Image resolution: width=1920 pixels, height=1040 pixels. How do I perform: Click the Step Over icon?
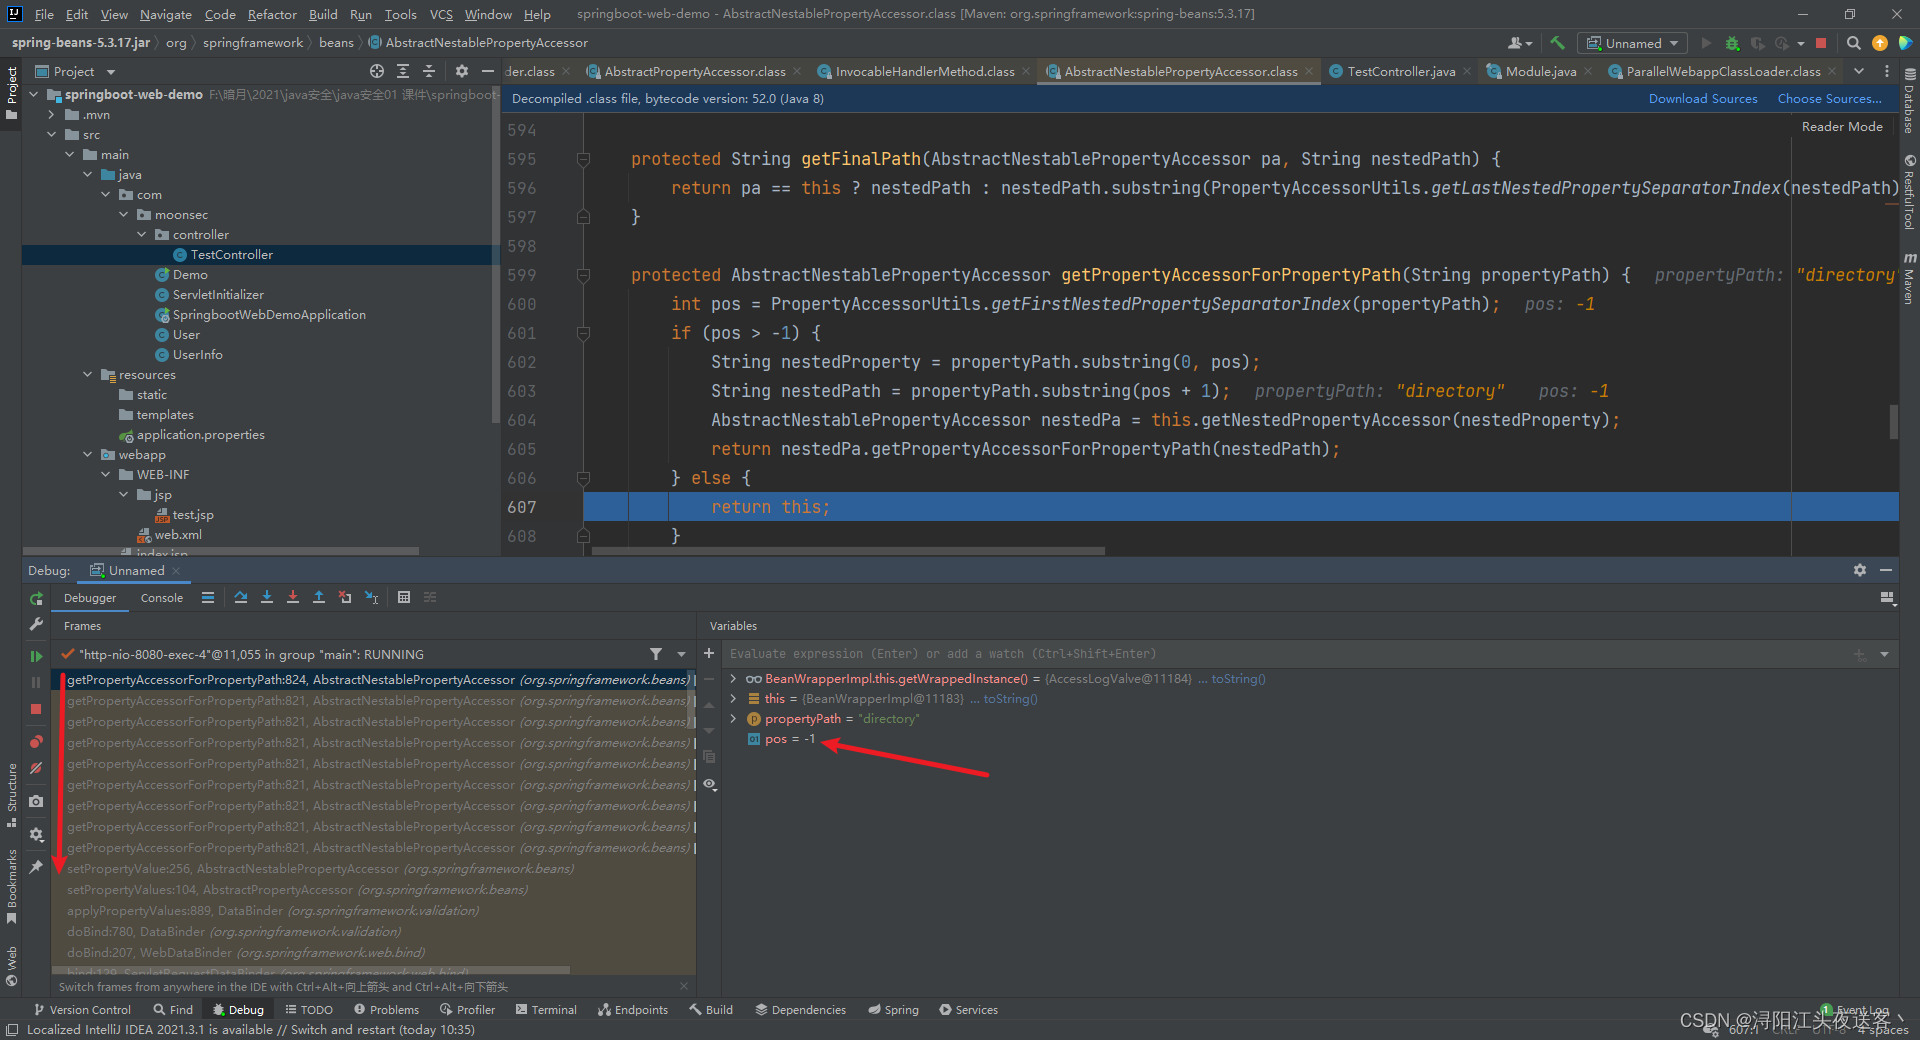click(241, 597)
